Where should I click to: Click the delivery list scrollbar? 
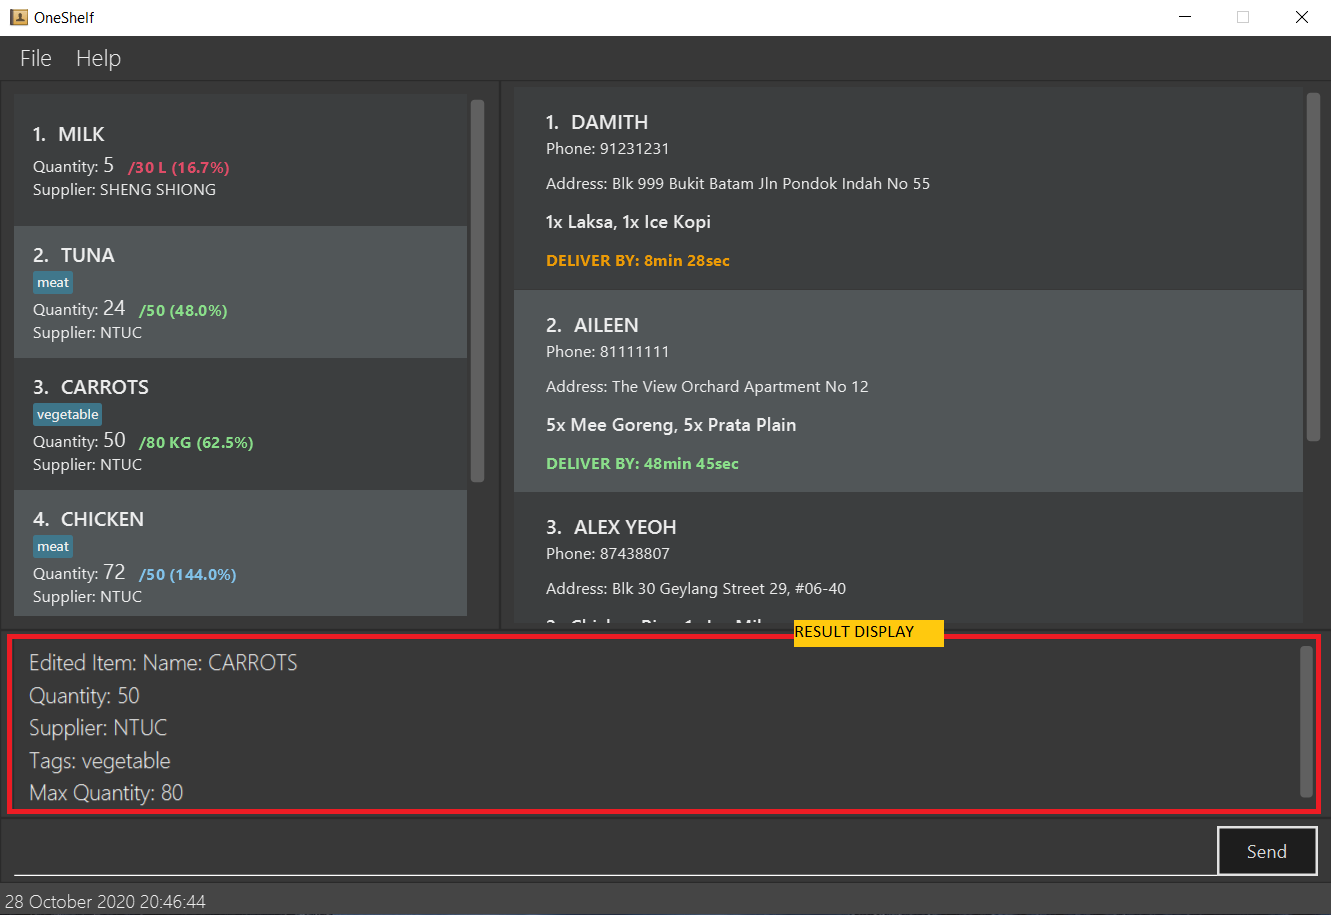pyautogui.click(x=1313, y=267)
